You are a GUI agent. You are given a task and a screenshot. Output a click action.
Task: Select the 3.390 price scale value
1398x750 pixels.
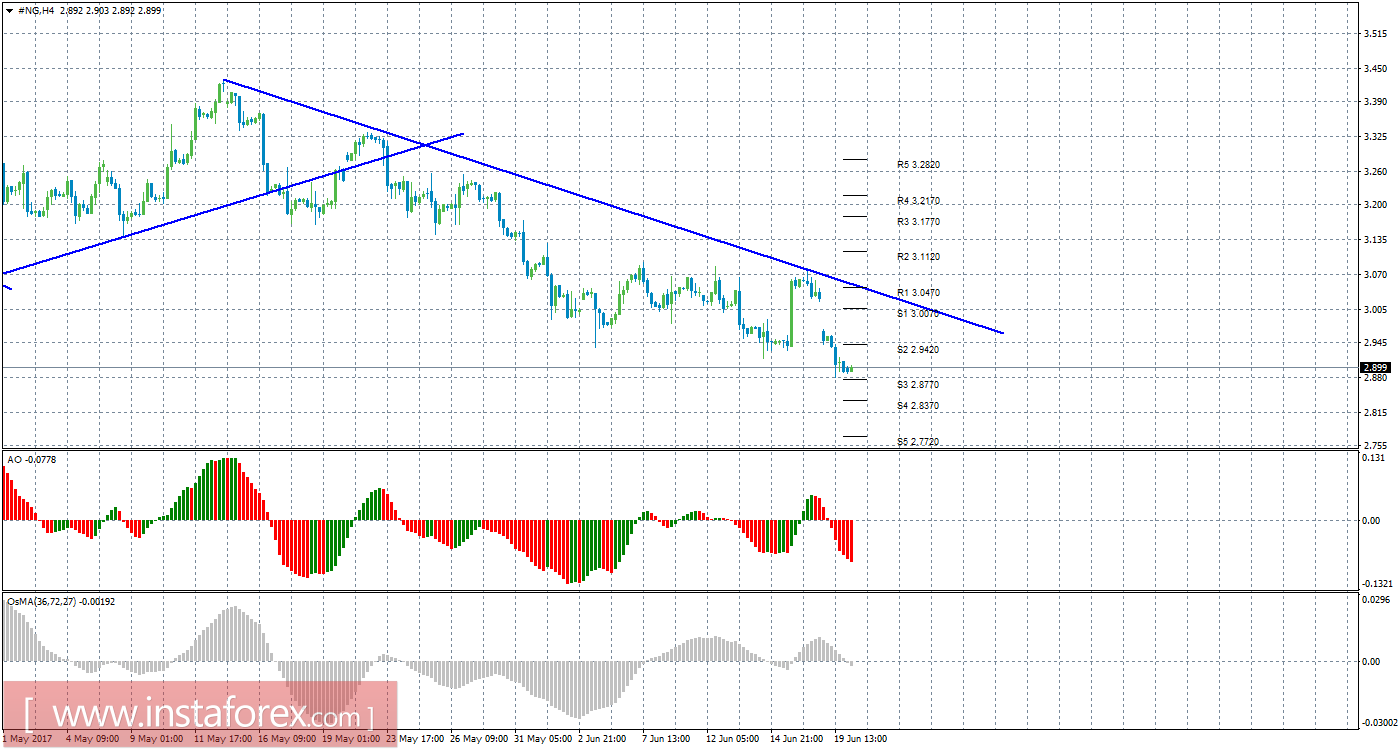tap(1375, 102)
